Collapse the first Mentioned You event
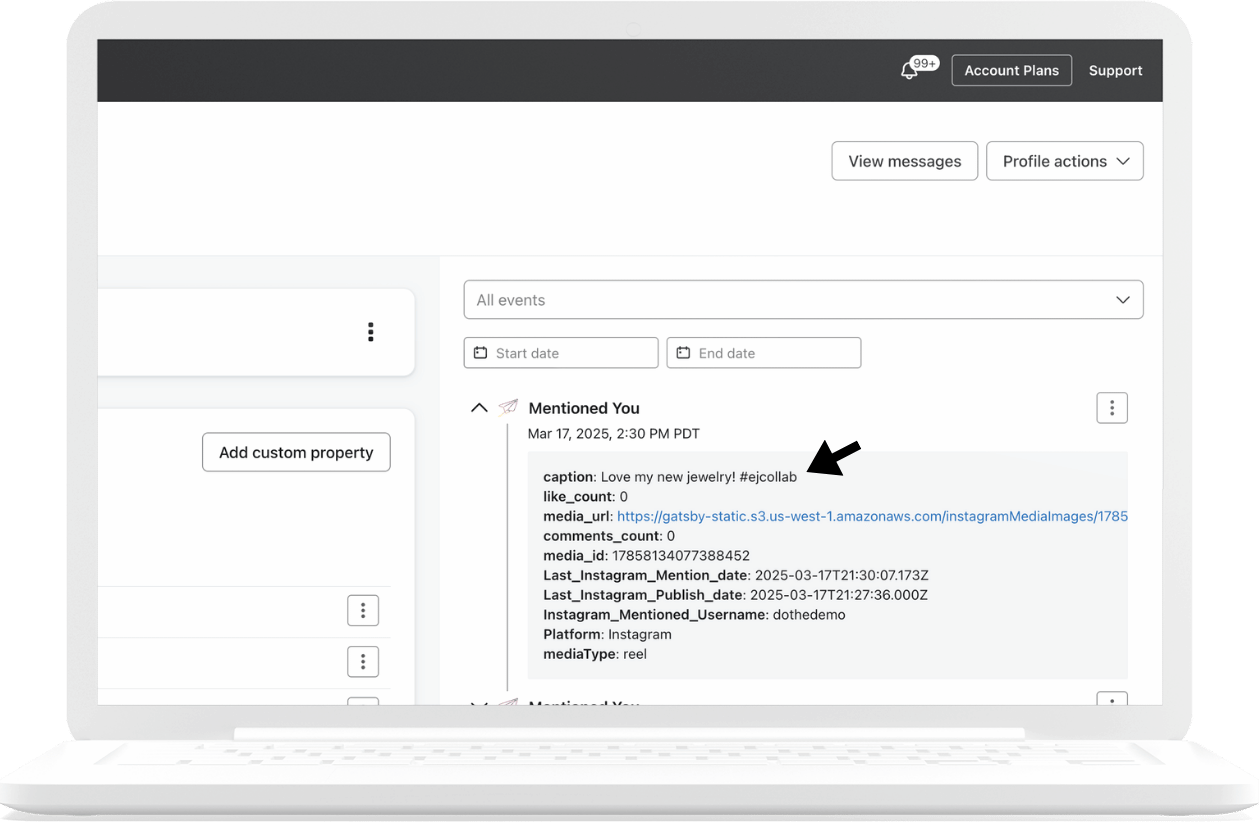This screenshot has height=822, width=1259. (x=479, y=408)
